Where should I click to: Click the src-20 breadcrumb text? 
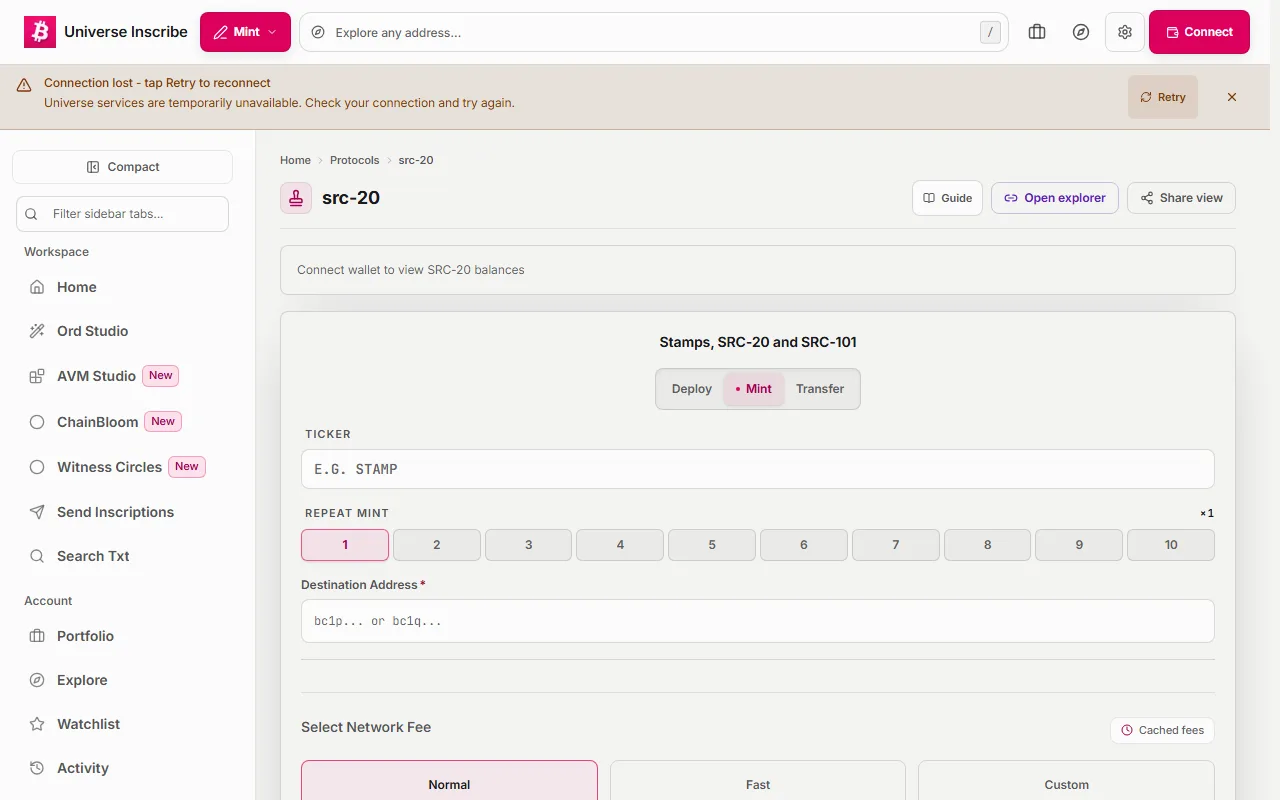(x=416, y=160)
